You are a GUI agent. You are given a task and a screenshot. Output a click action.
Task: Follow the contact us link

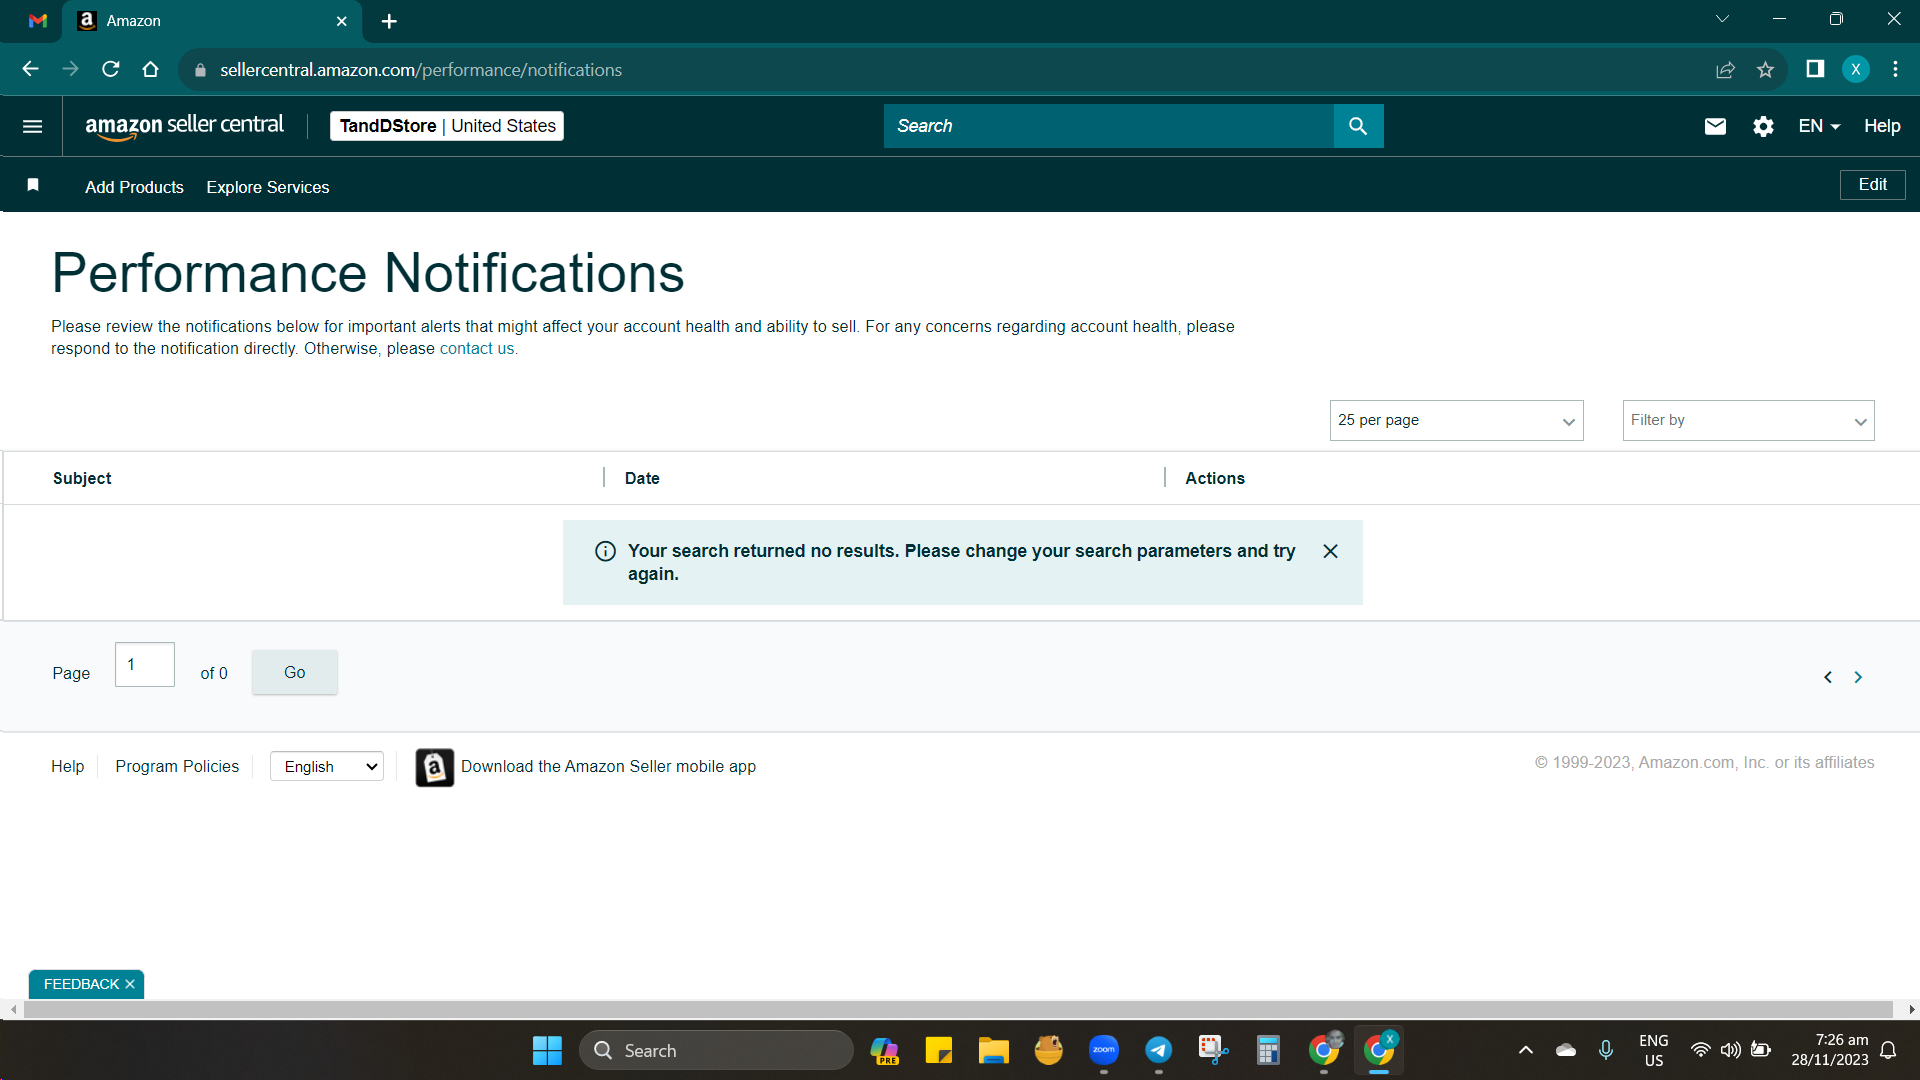point(477,348)
